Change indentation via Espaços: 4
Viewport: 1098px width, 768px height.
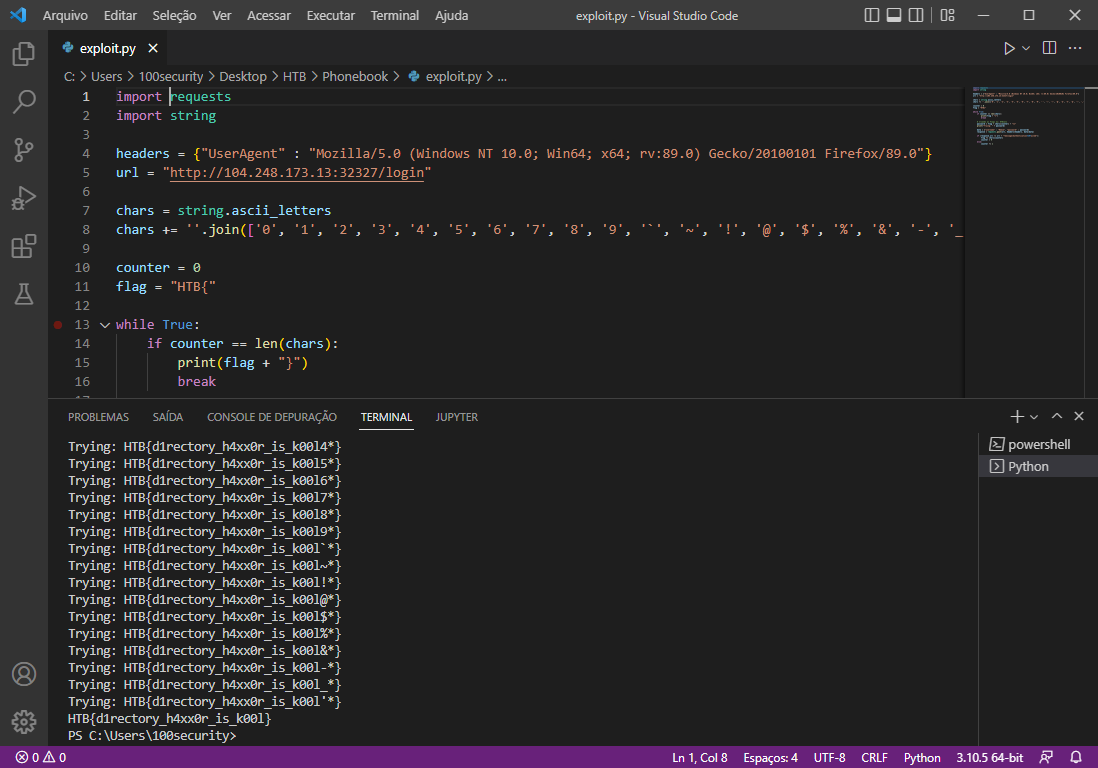(x=770, y=757)
